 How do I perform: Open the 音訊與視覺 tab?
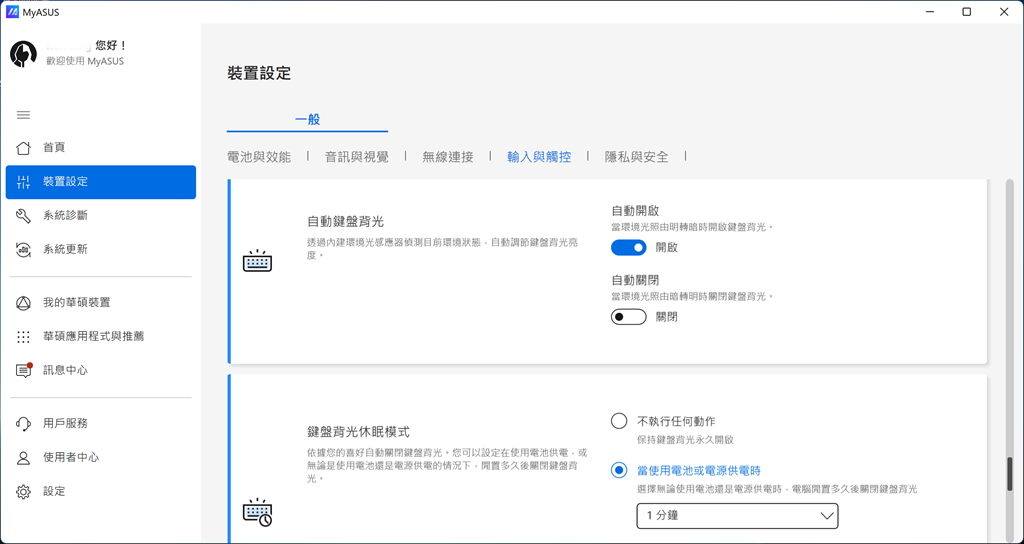tap(356, 157)
